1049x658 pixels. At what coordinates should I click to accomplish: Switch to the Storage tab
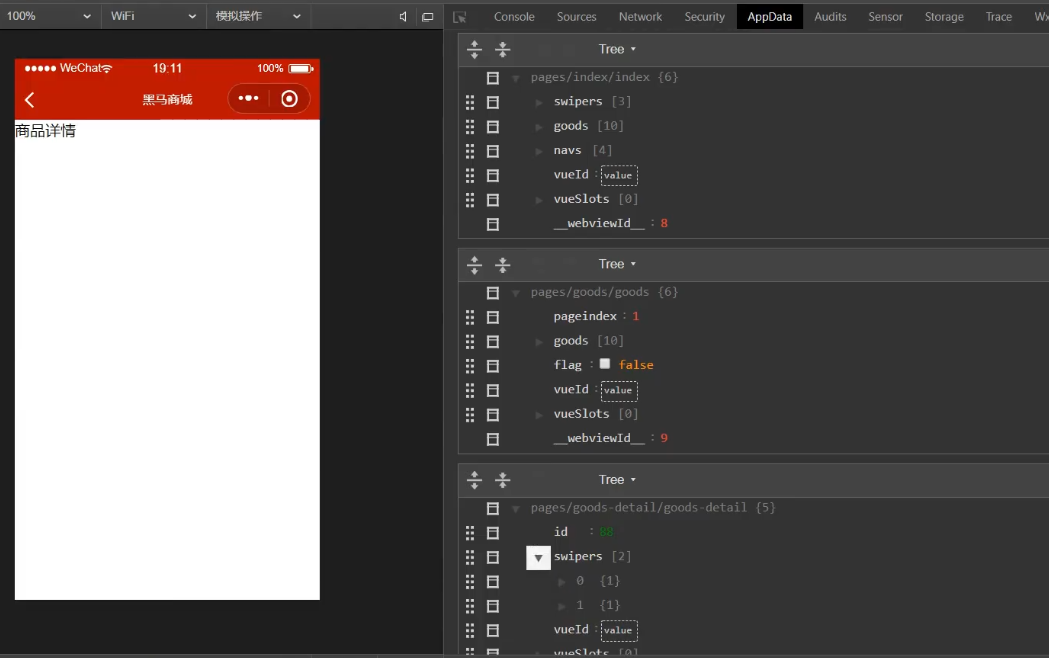click(x=944, y=17)
